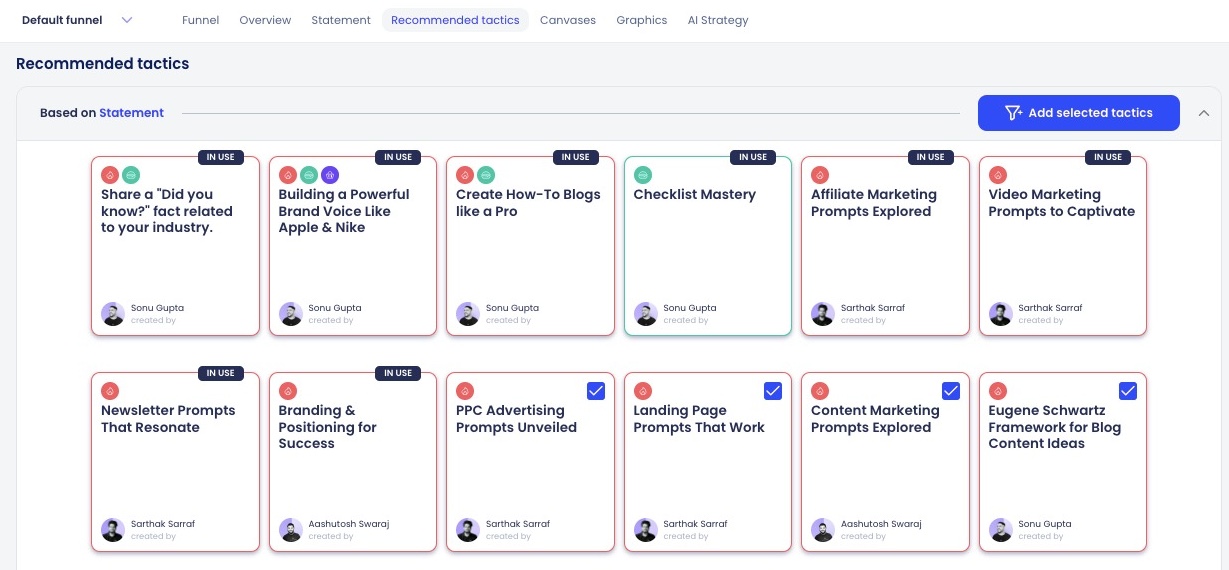Click the red icon on Branding & Positioning card
The height and width of the screenshot is (570, 1229).
(x=288, y=391)
